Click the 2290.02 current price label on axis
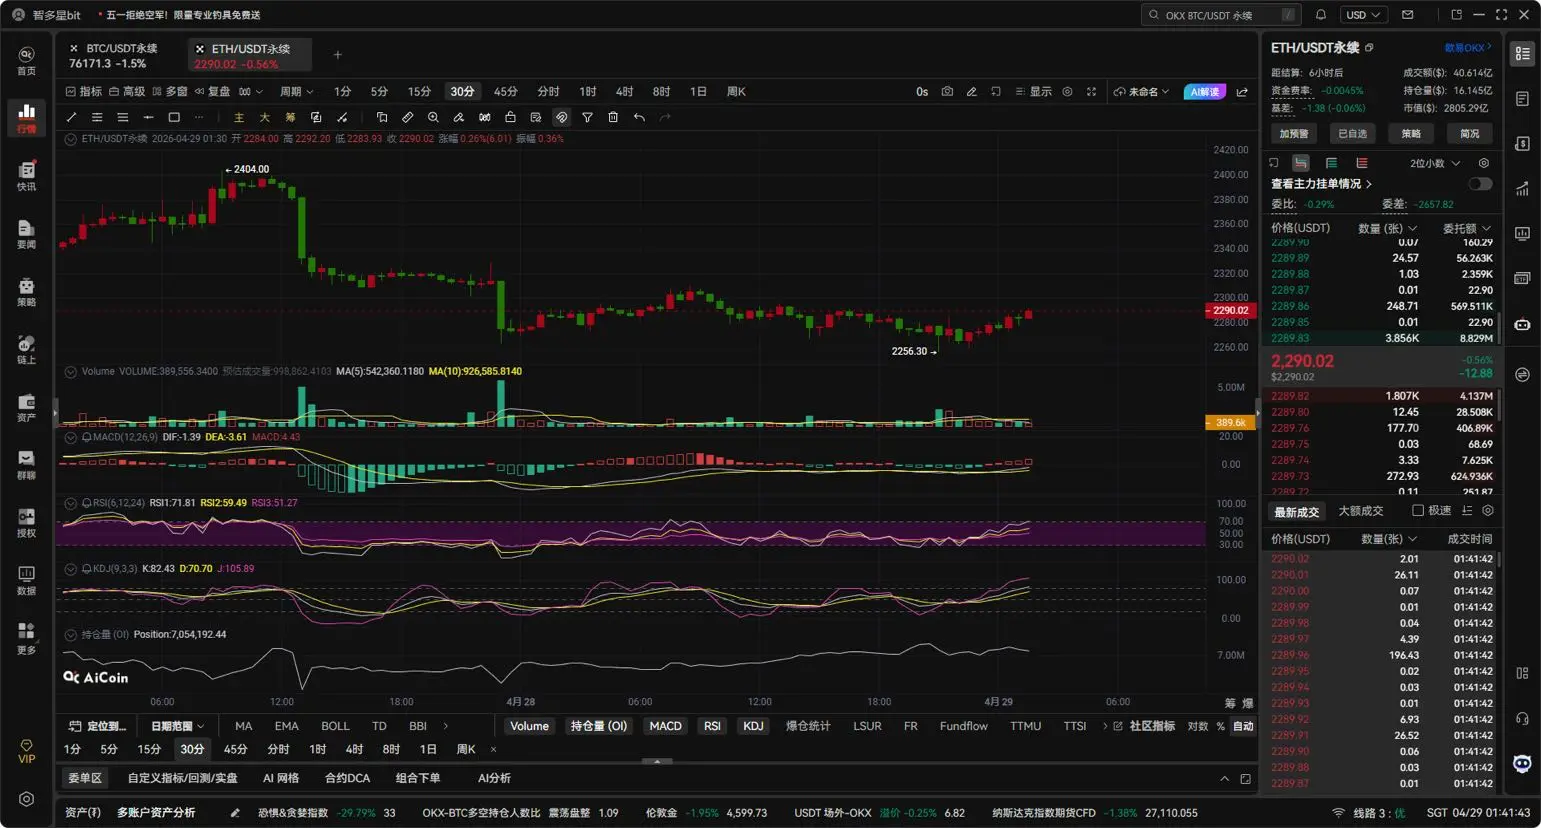This screenshot has height=828, width=1541. [1230, 310]
